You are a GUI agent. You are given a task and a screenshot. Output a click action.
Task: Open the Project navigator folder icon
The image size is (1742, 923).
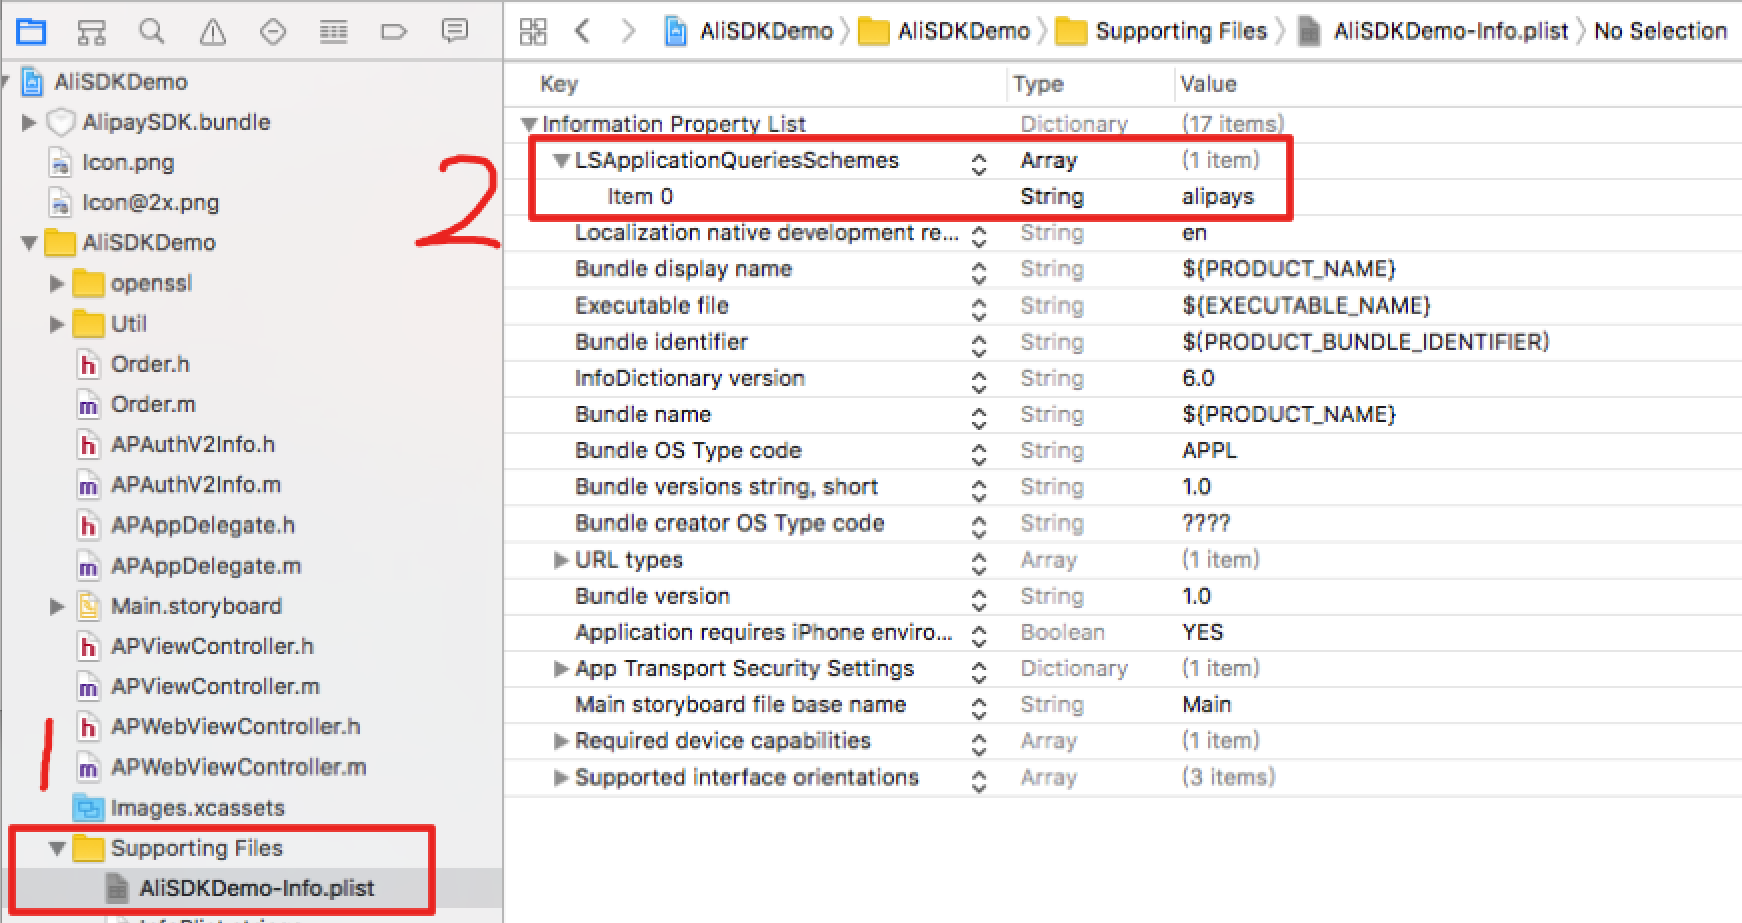click(x=32, y=32)
